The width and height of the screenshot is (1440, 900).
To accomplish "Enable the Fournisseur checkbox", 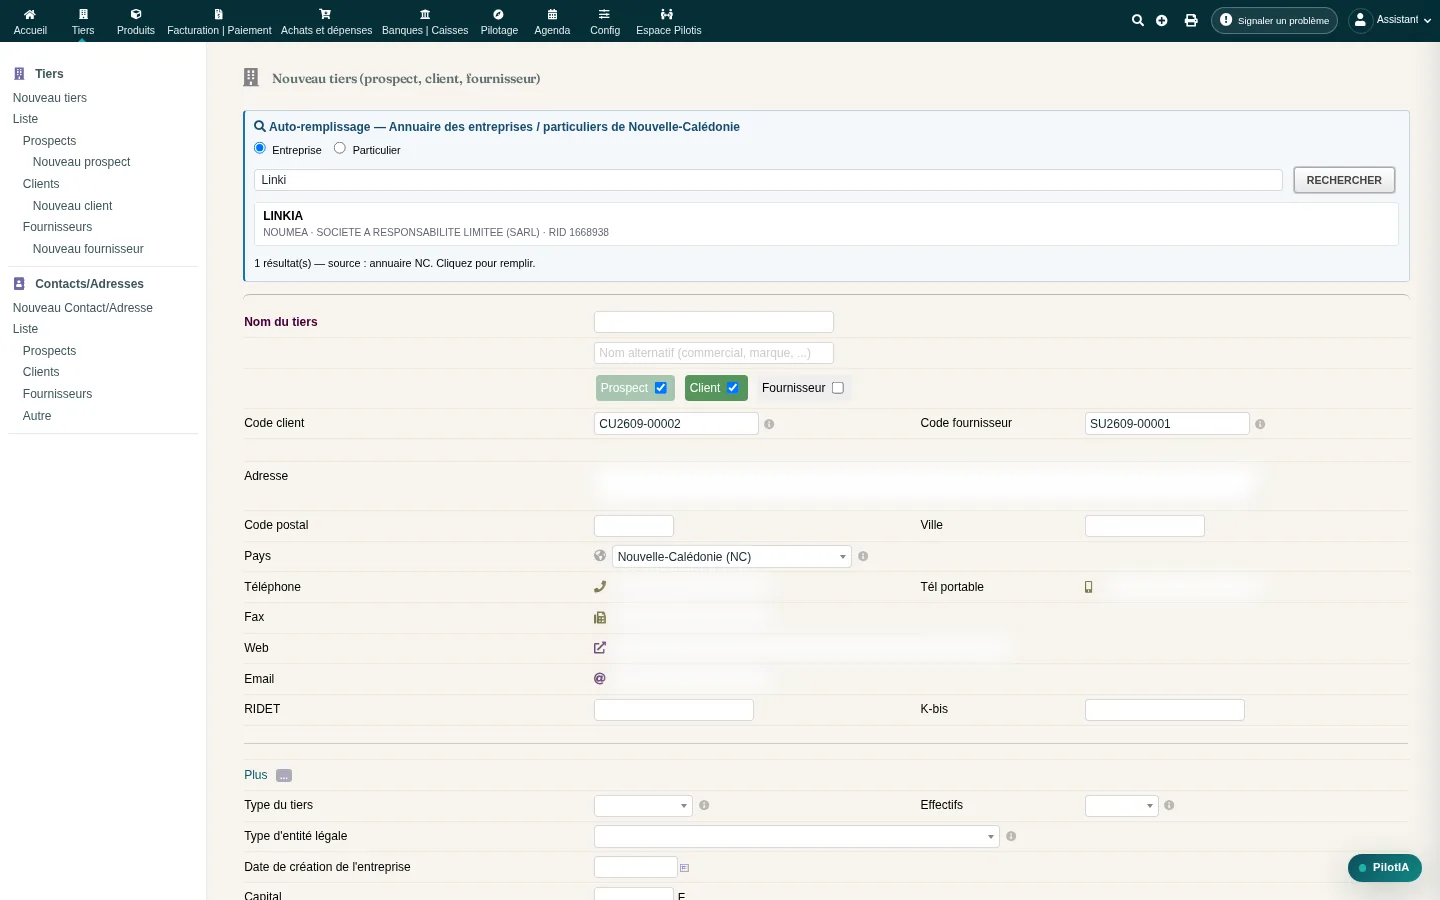I will [x=838, y=388].
